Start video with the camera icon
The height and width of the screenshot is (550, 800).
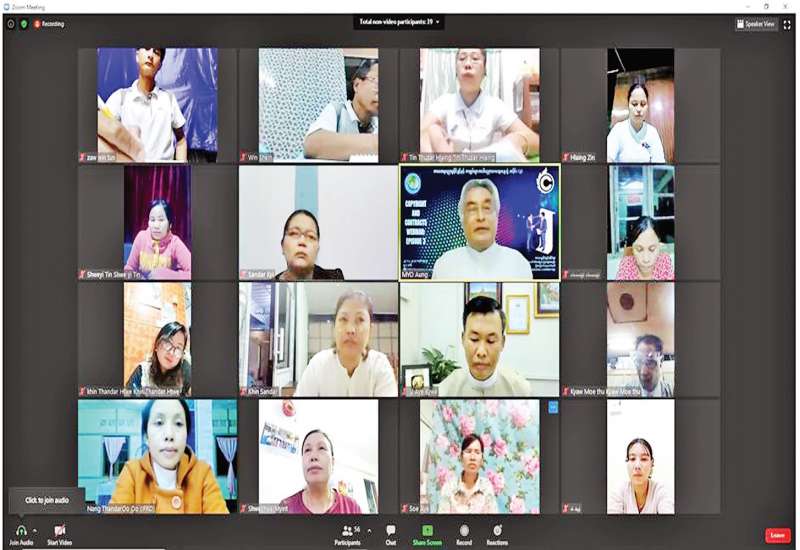tap(59, 529)
